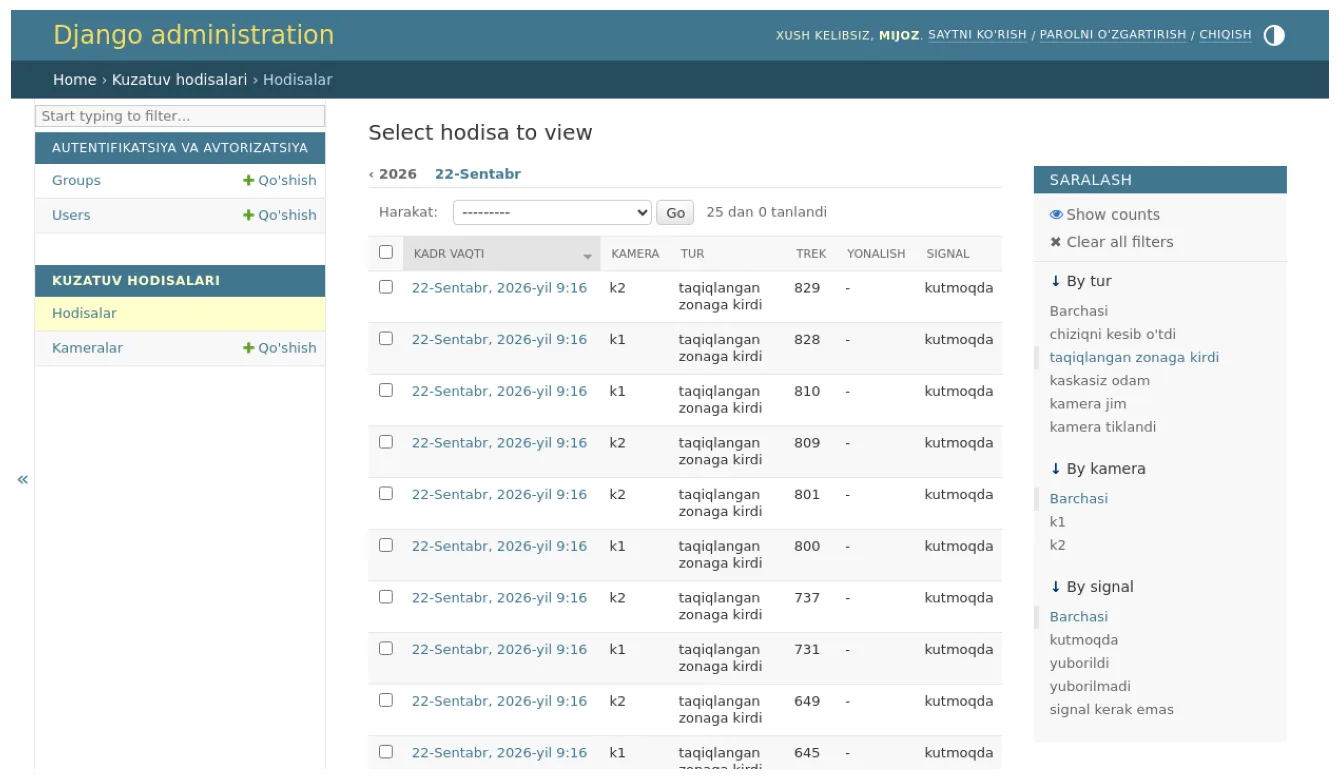
Task: Filter by tur 'kaskasiz odam'
Action: pyautogui.click(x=1099, y=381)
